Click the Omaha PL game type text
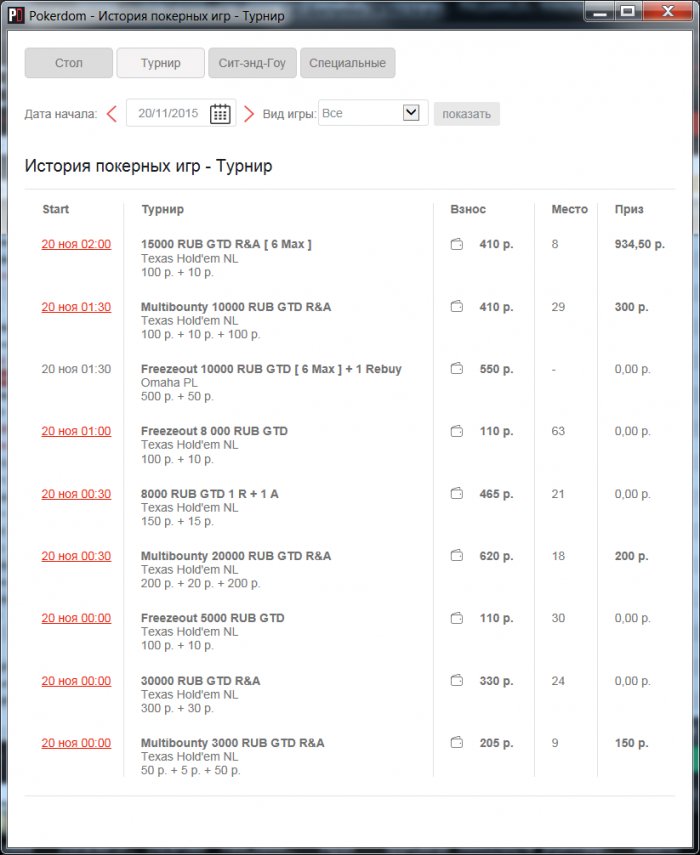 (x=169, y=383)
